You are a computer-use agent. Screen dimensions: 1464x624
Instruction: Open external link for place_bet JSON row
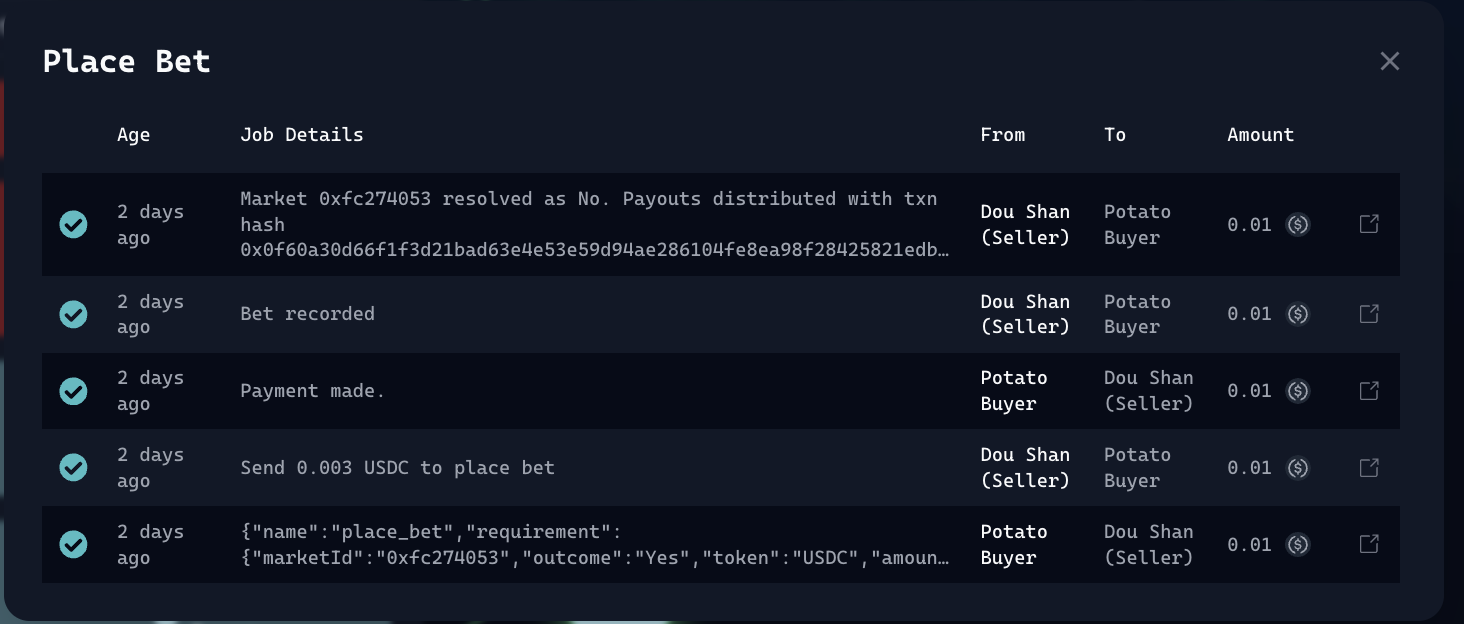tap(1369, 544)
